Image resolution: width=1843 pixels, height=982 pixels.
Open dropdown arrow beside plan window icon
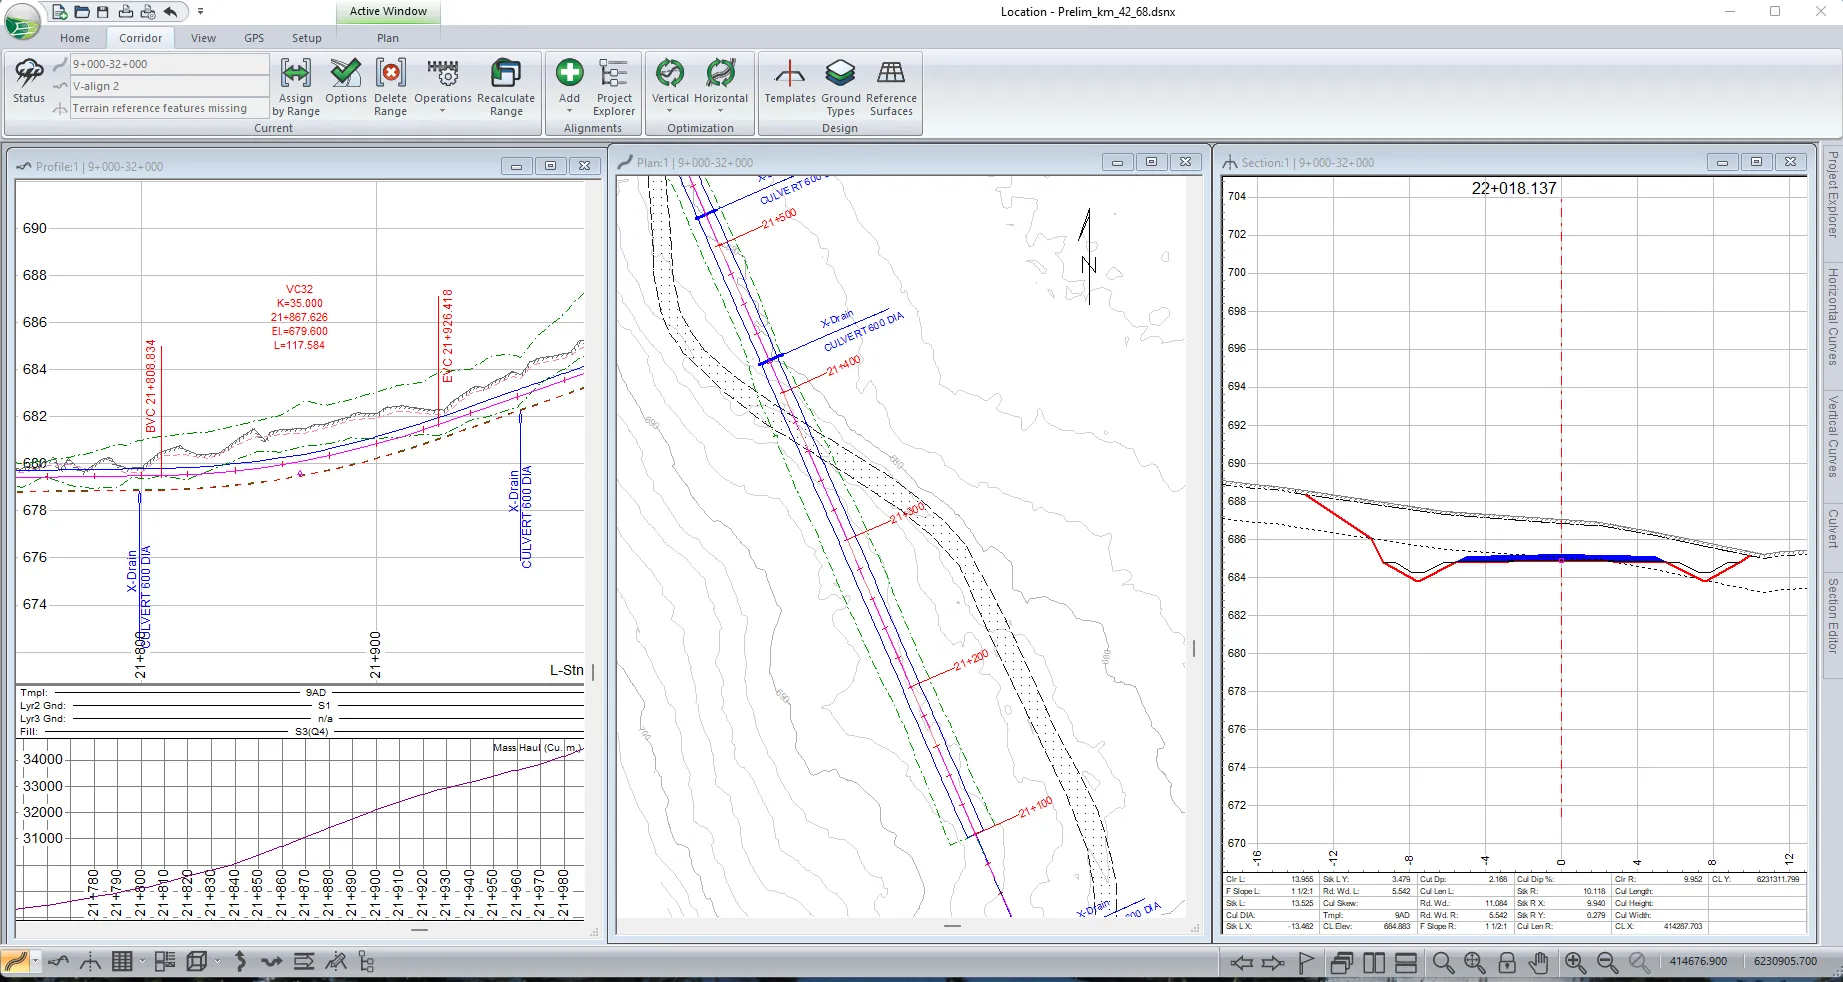tap(35, 962)
